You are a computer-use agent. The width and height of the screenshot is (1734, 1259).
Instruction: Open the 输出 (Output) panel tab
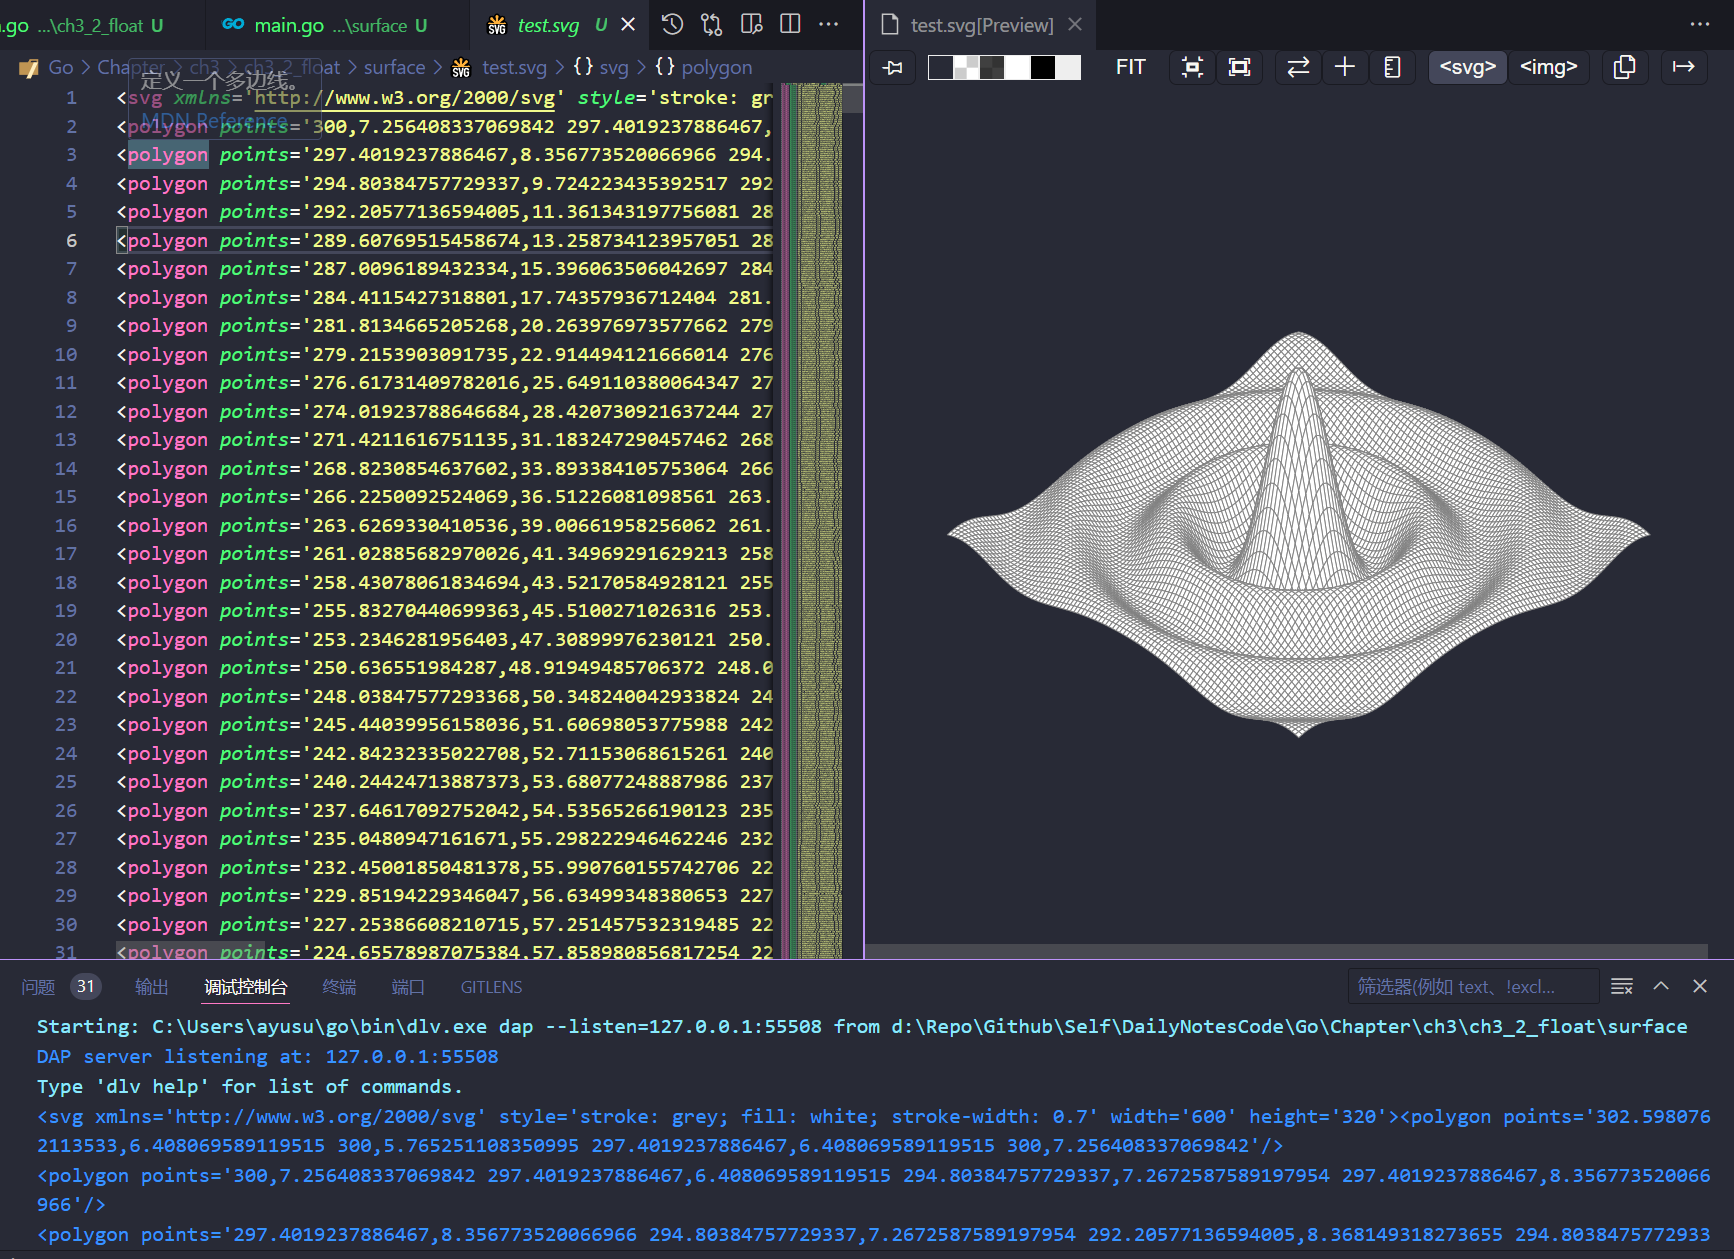click(x=152, y=987)
